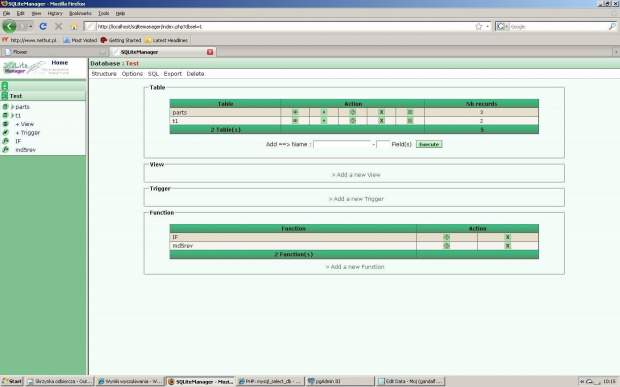Bookmark this page with the star icon
620x387 pixels.
click(478, 26)
